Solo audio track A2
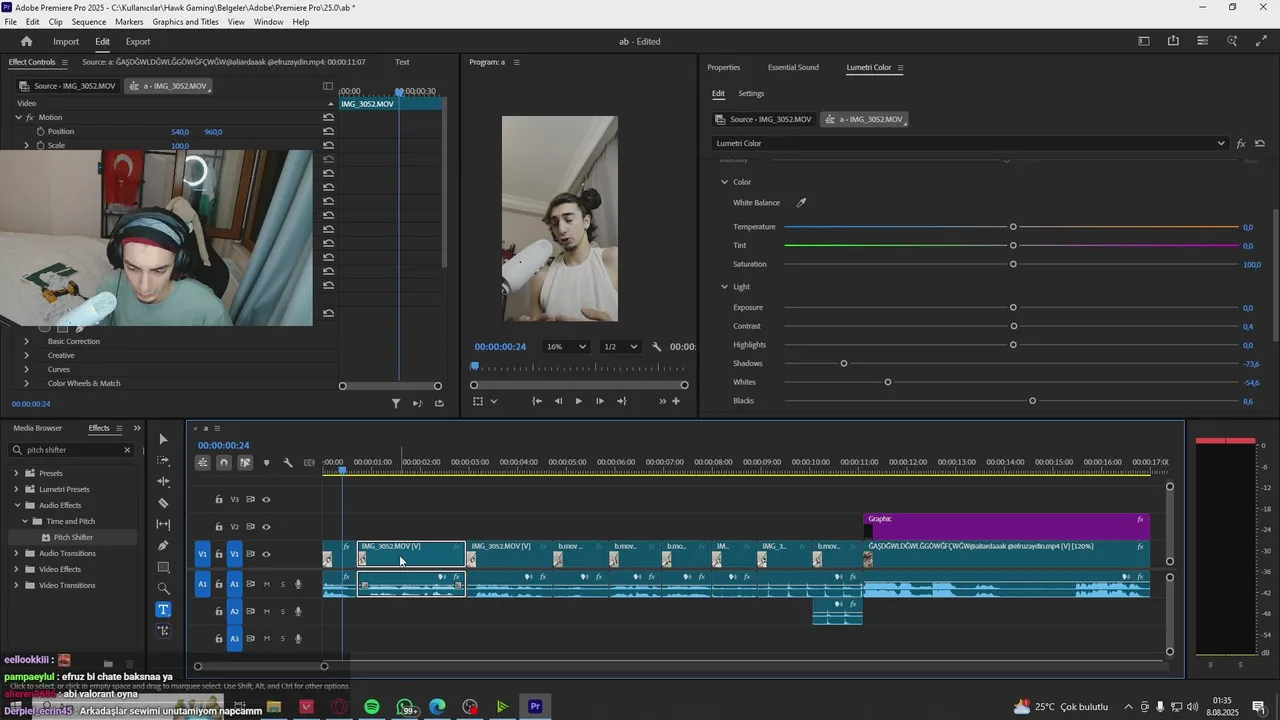1280x720 pixels. point(282,611)
